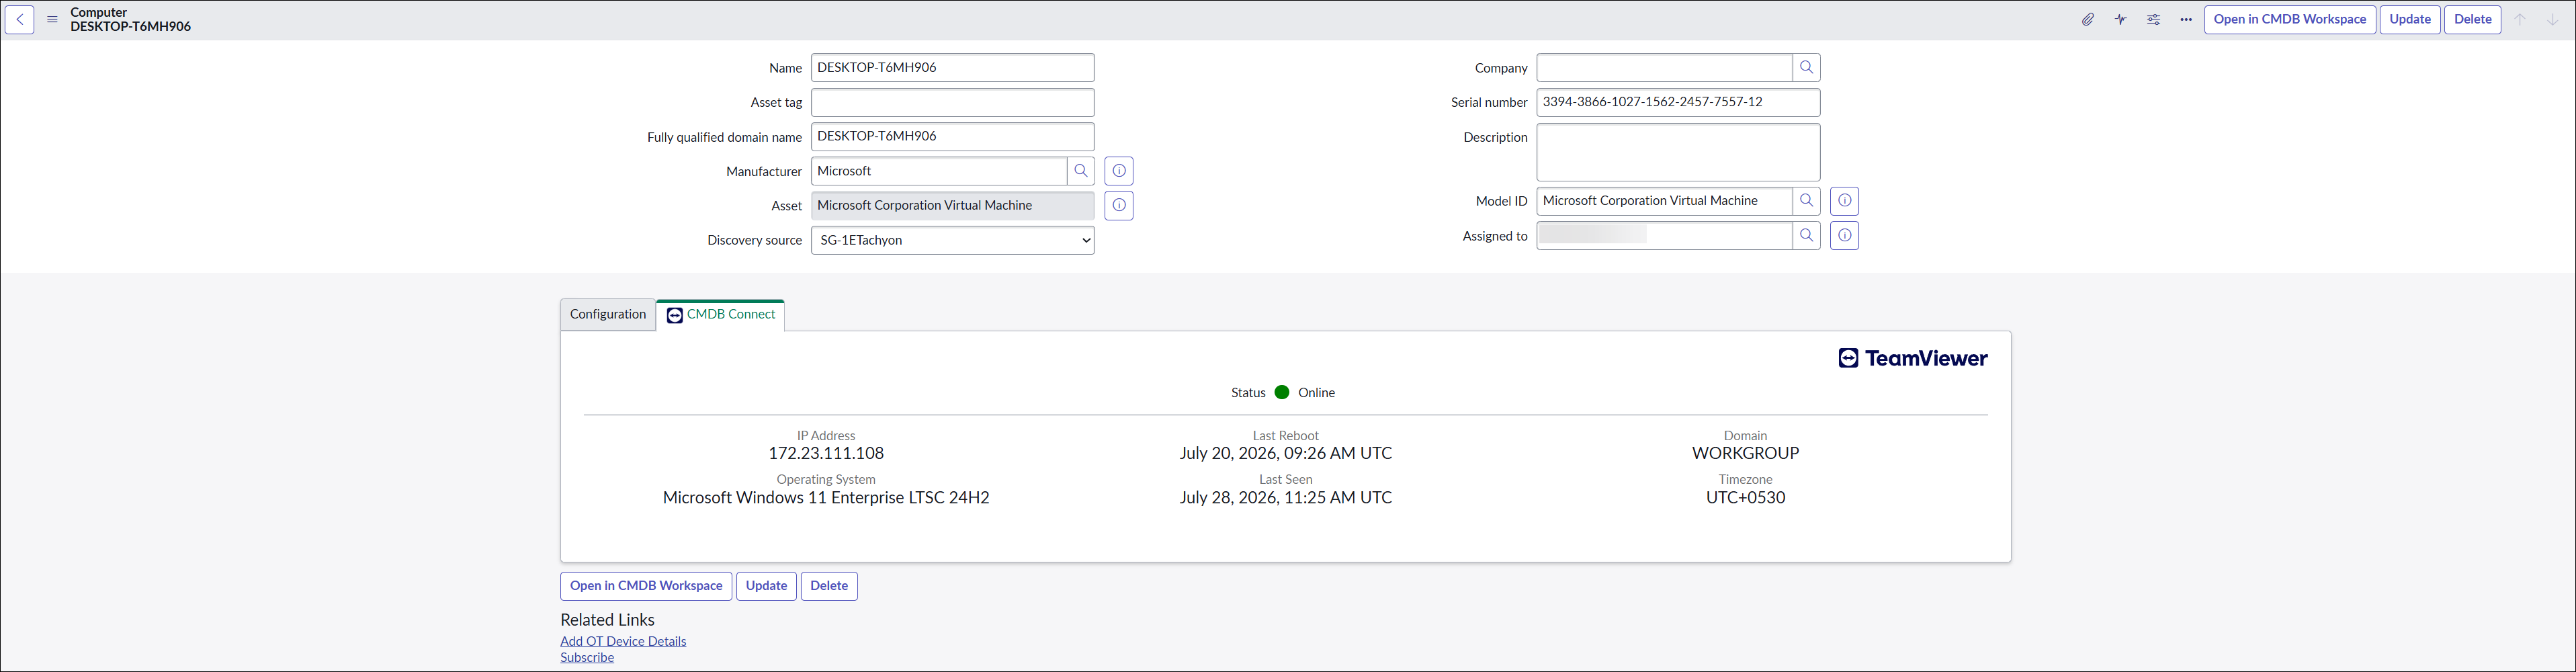Focus the Name input field
The image size is (2576, 672).
click(953, 67)
